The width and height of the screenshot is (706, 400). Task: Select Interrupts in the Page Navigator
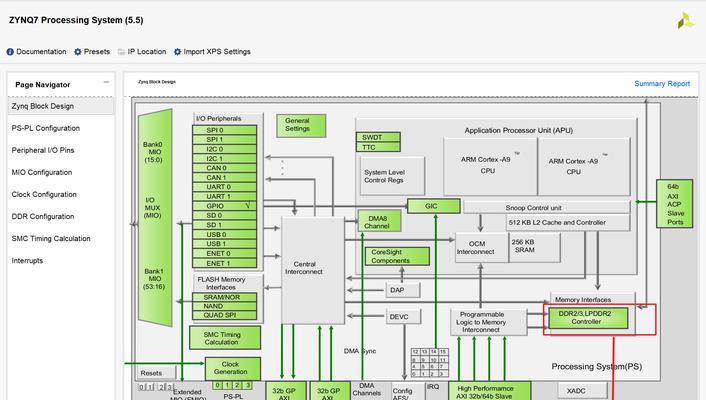point(27,261)
